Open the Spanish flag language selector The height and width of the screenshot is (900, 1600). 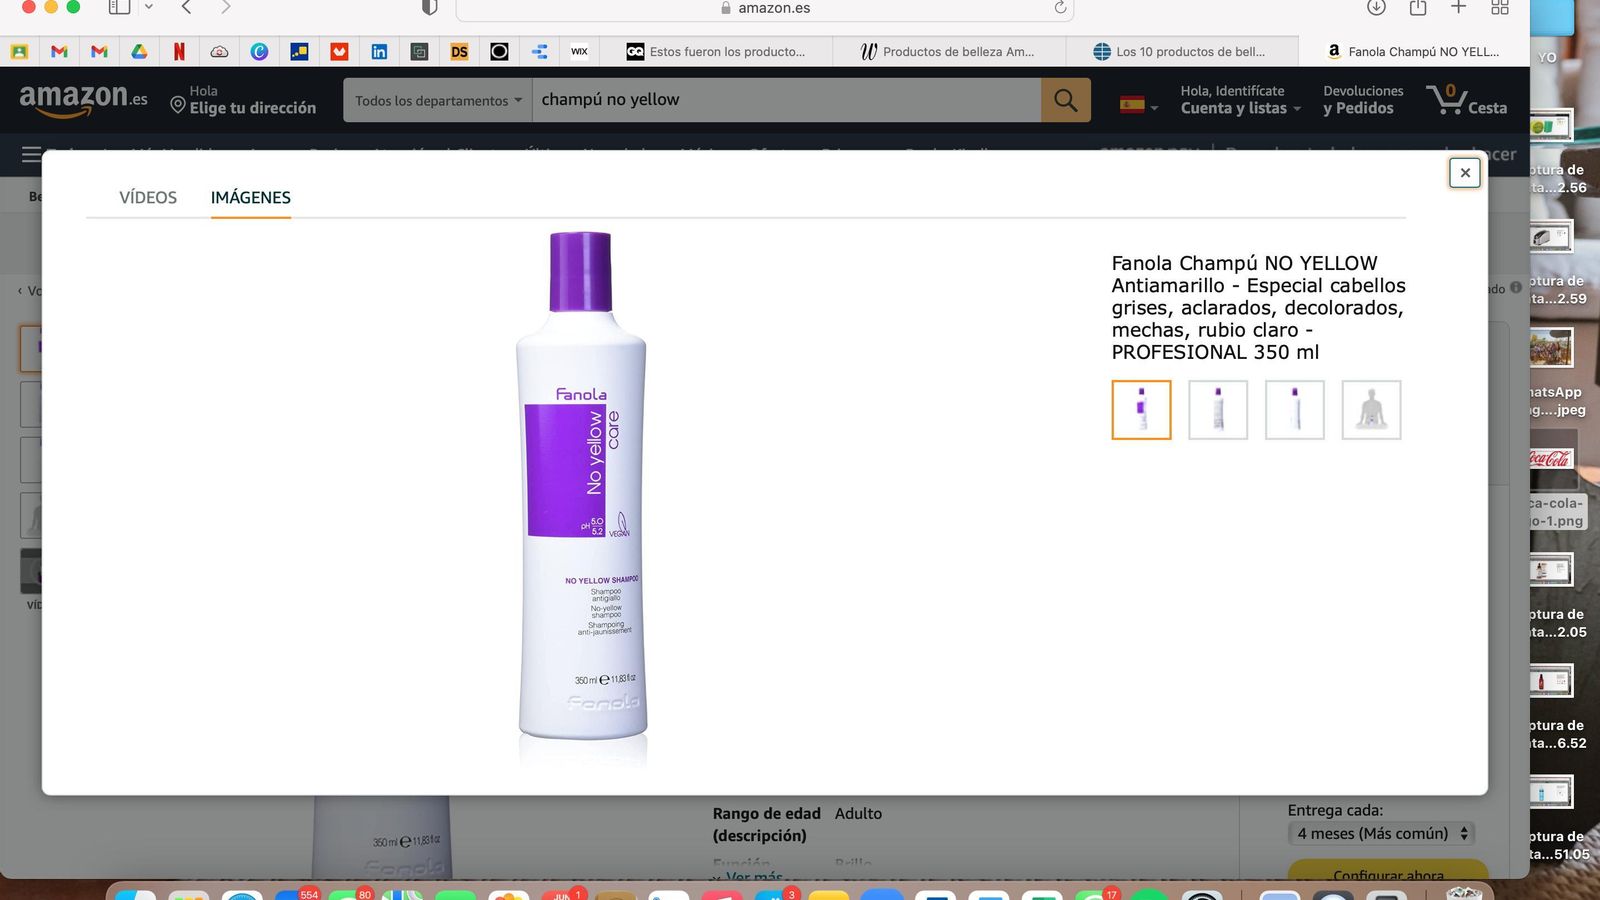(x=1138, y=105)
